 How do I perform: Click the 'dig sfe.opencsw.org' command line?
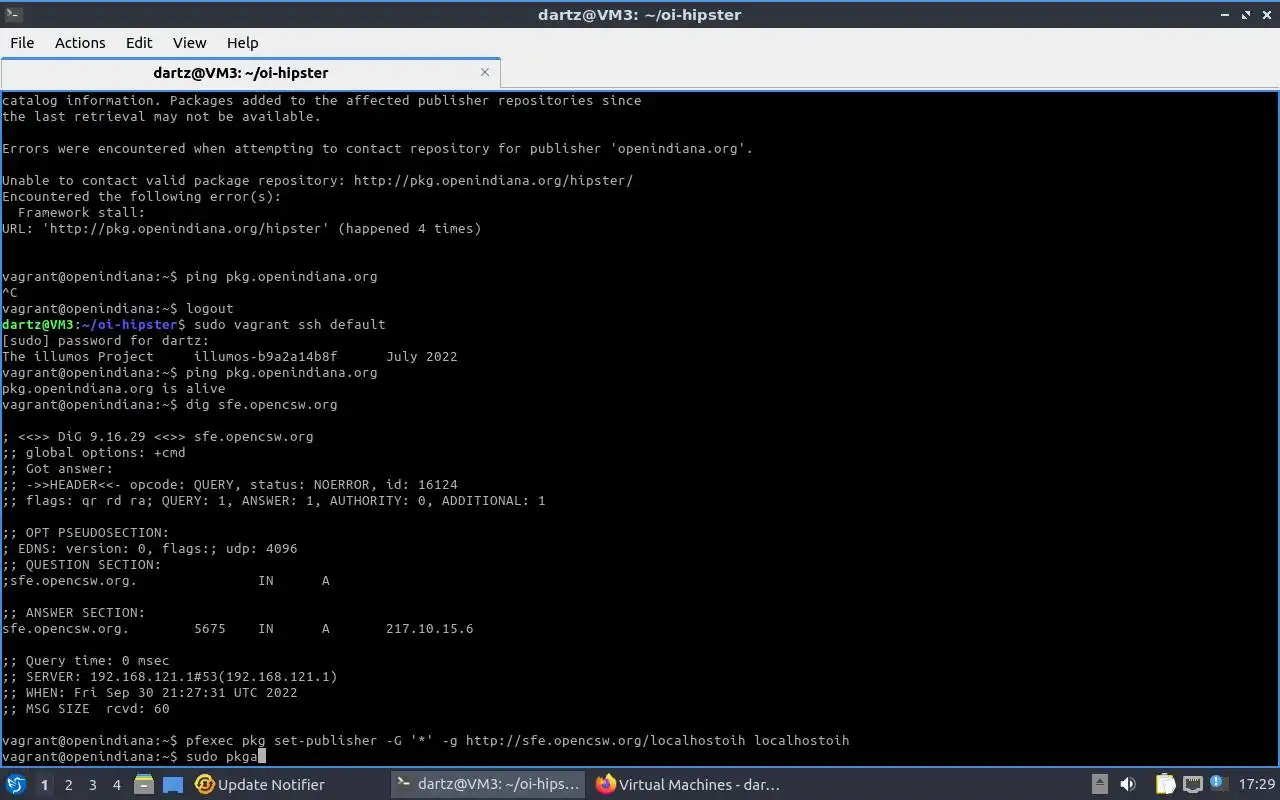pos(170,405)
